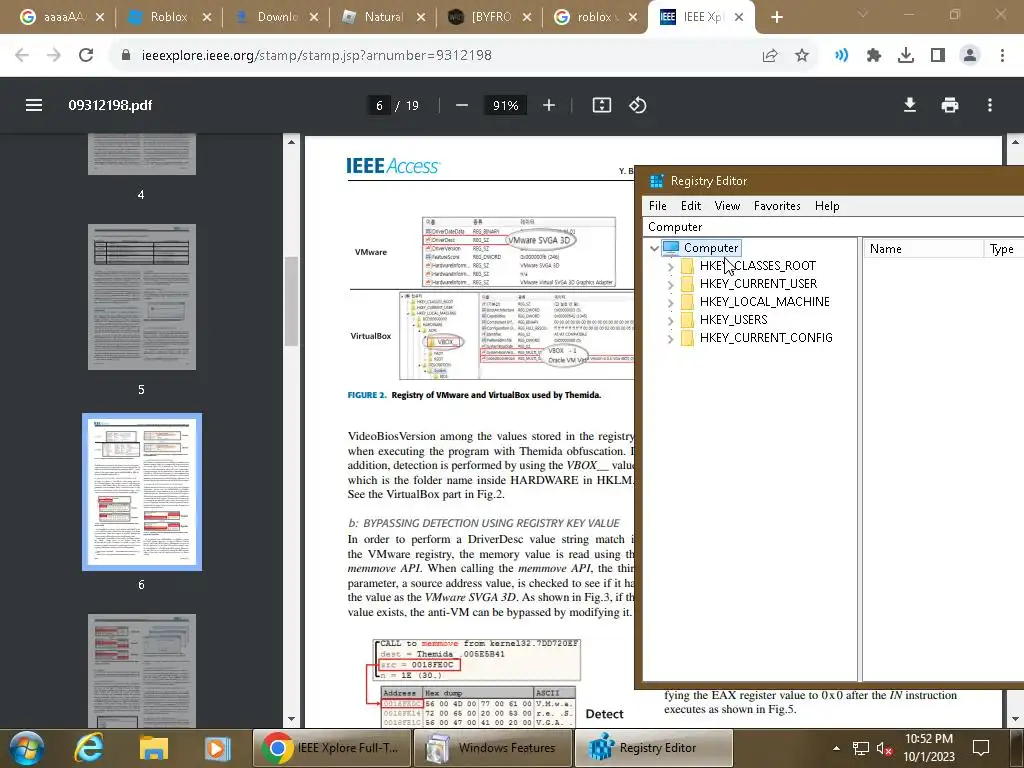The height and width of the screenshot is (768, 1024).
Task: Reload the IEEE Xplore page
Action: pyautogui.click(x=86, y=56)
